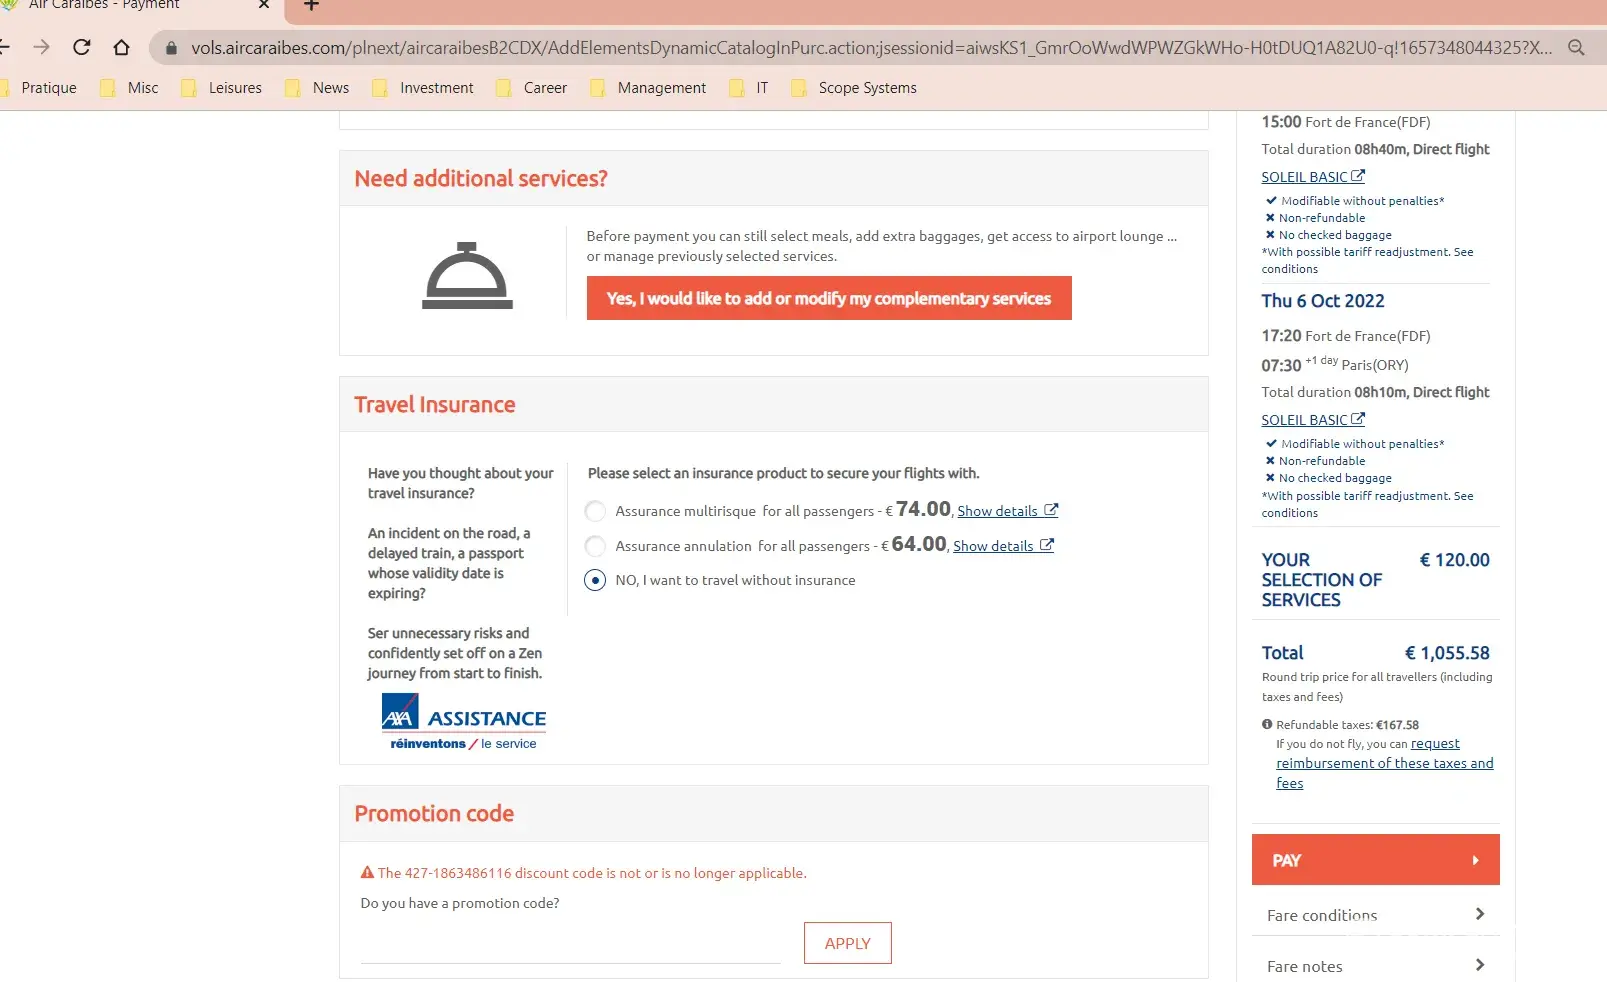The width and height of the screenshot is (1607, 982).
Task: Close the Air Caraibes Payment tab
Action: tap(264, 5)
